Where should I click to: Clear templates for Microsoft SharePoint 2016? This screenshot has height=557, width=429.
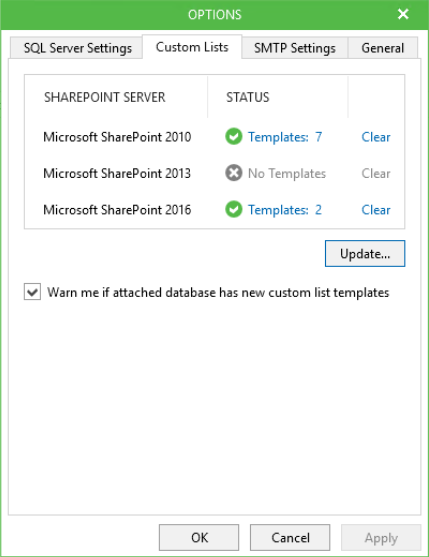tap(376, 210)
